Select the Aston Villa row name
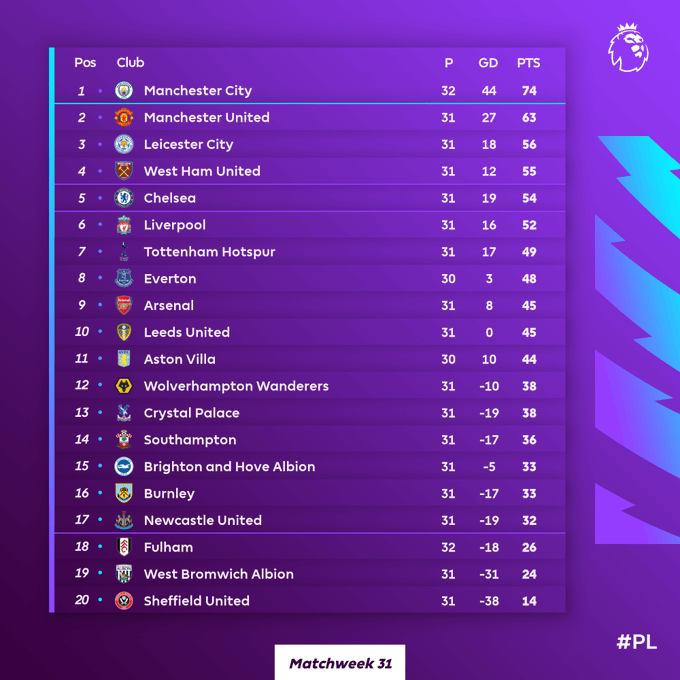This screenshot has width=680, height=680. tap(179, 359)
